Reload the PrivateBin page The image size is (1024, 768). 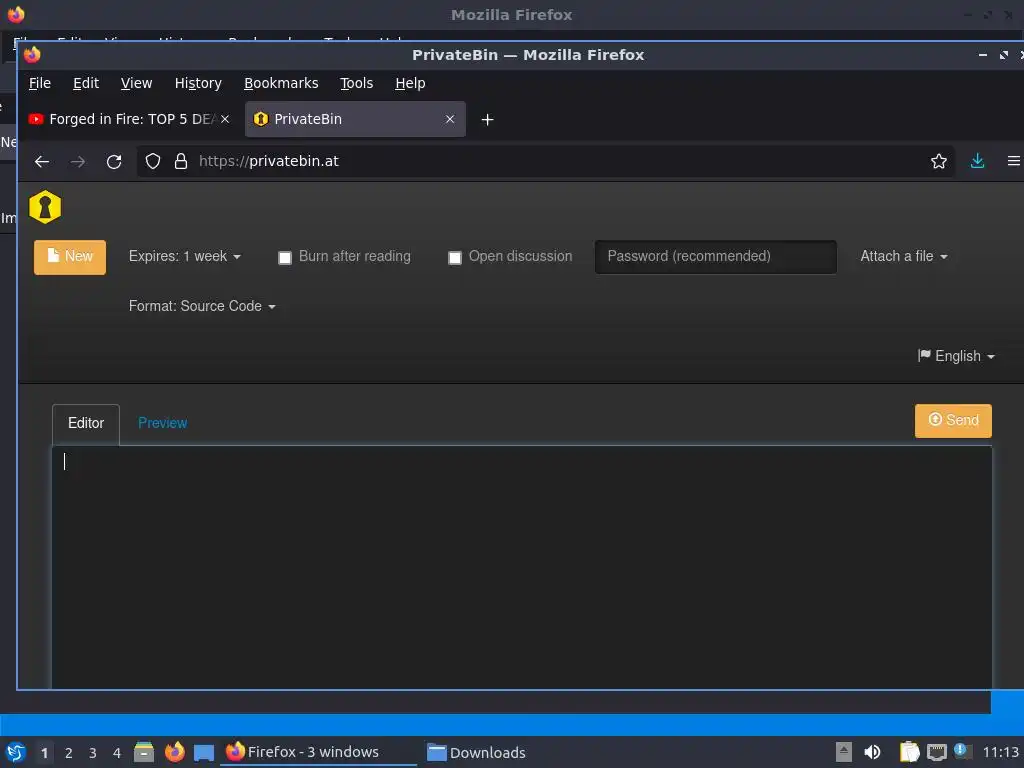tap(114, 161)
